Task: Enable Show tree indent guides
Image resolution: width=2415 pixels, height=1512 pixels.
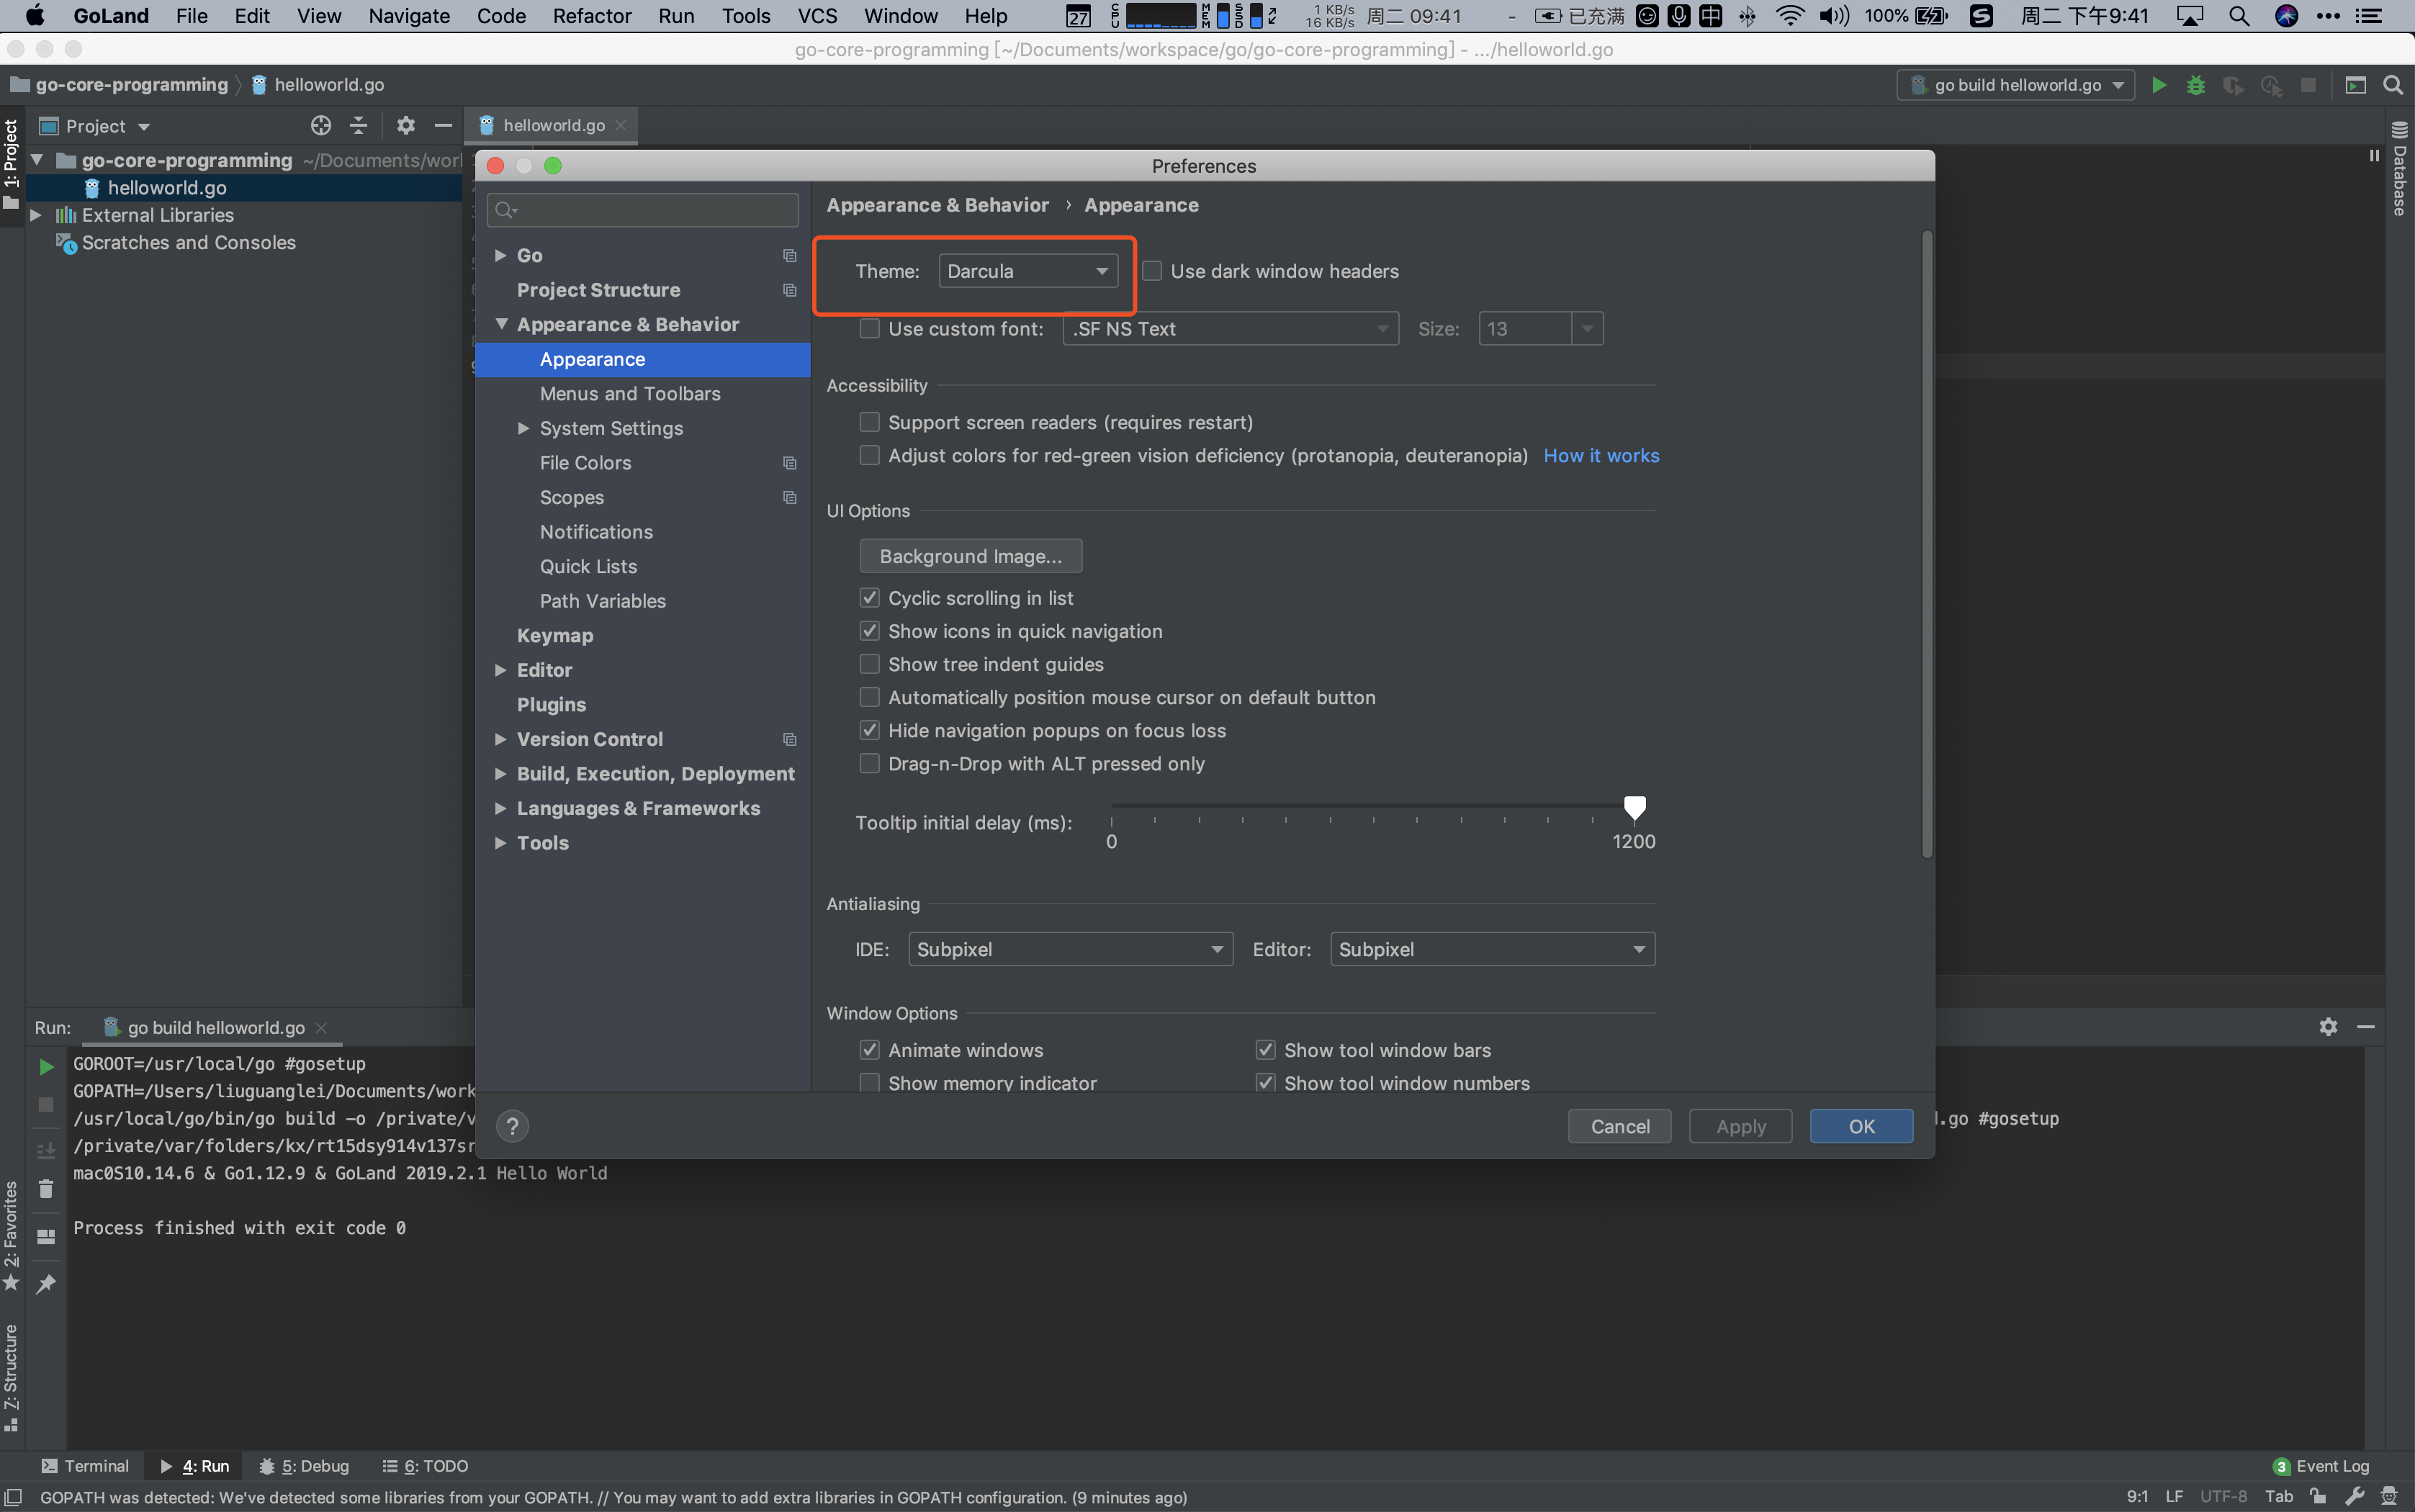Action: coord(870,664)
